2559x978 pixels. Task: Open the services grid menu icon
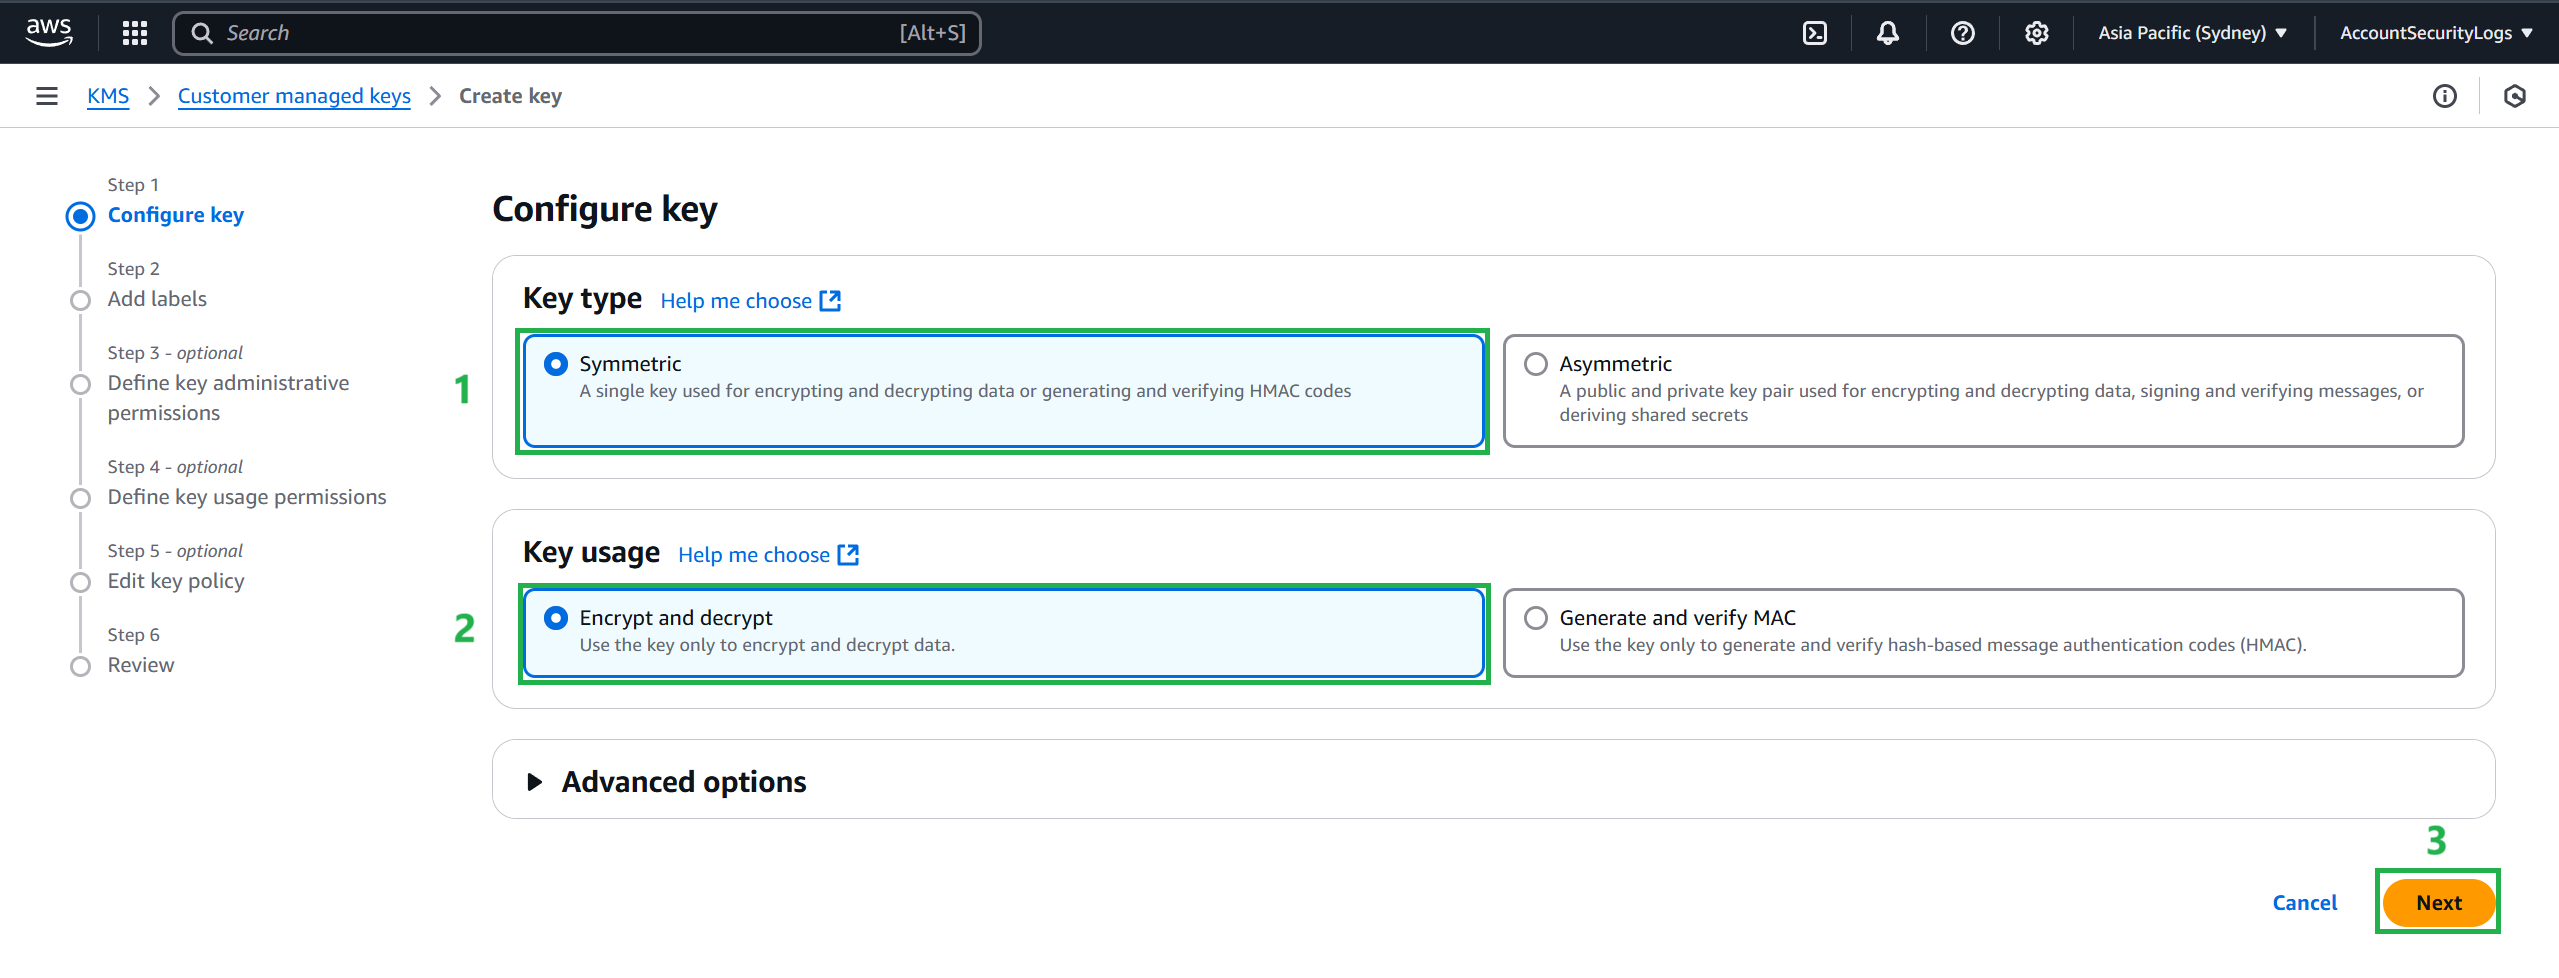[134, 33]
